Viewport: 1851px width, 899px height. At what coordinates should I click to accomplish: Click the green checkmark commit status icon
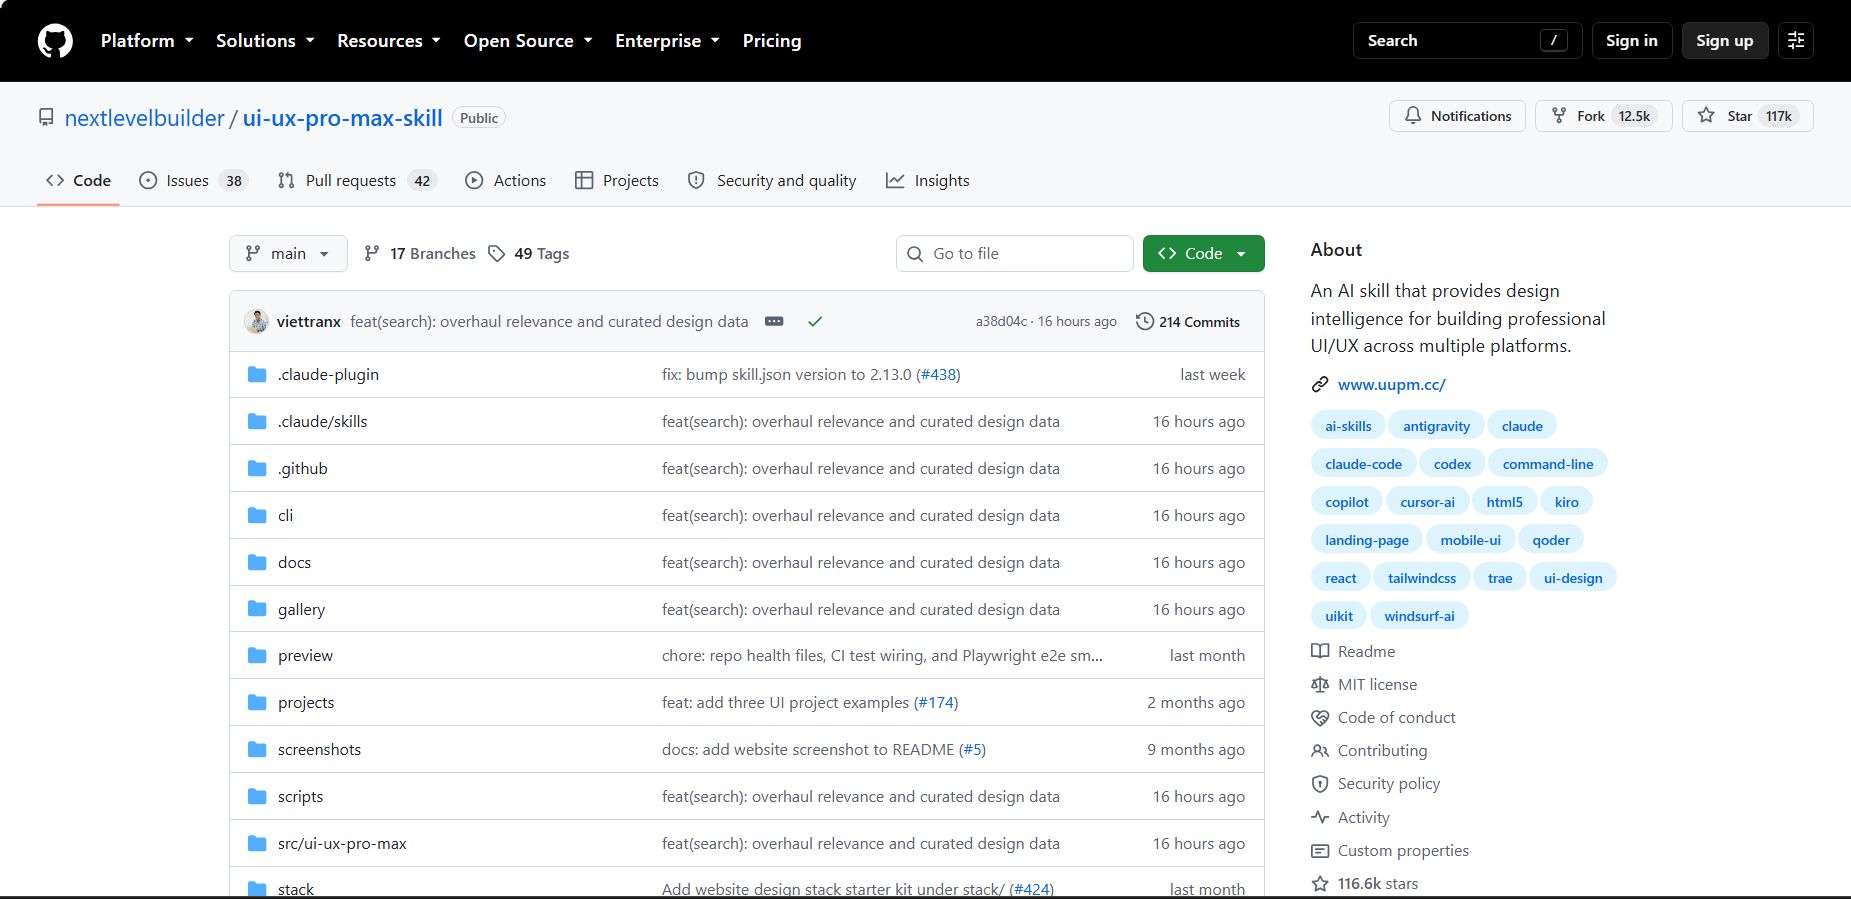pos(815,321)
